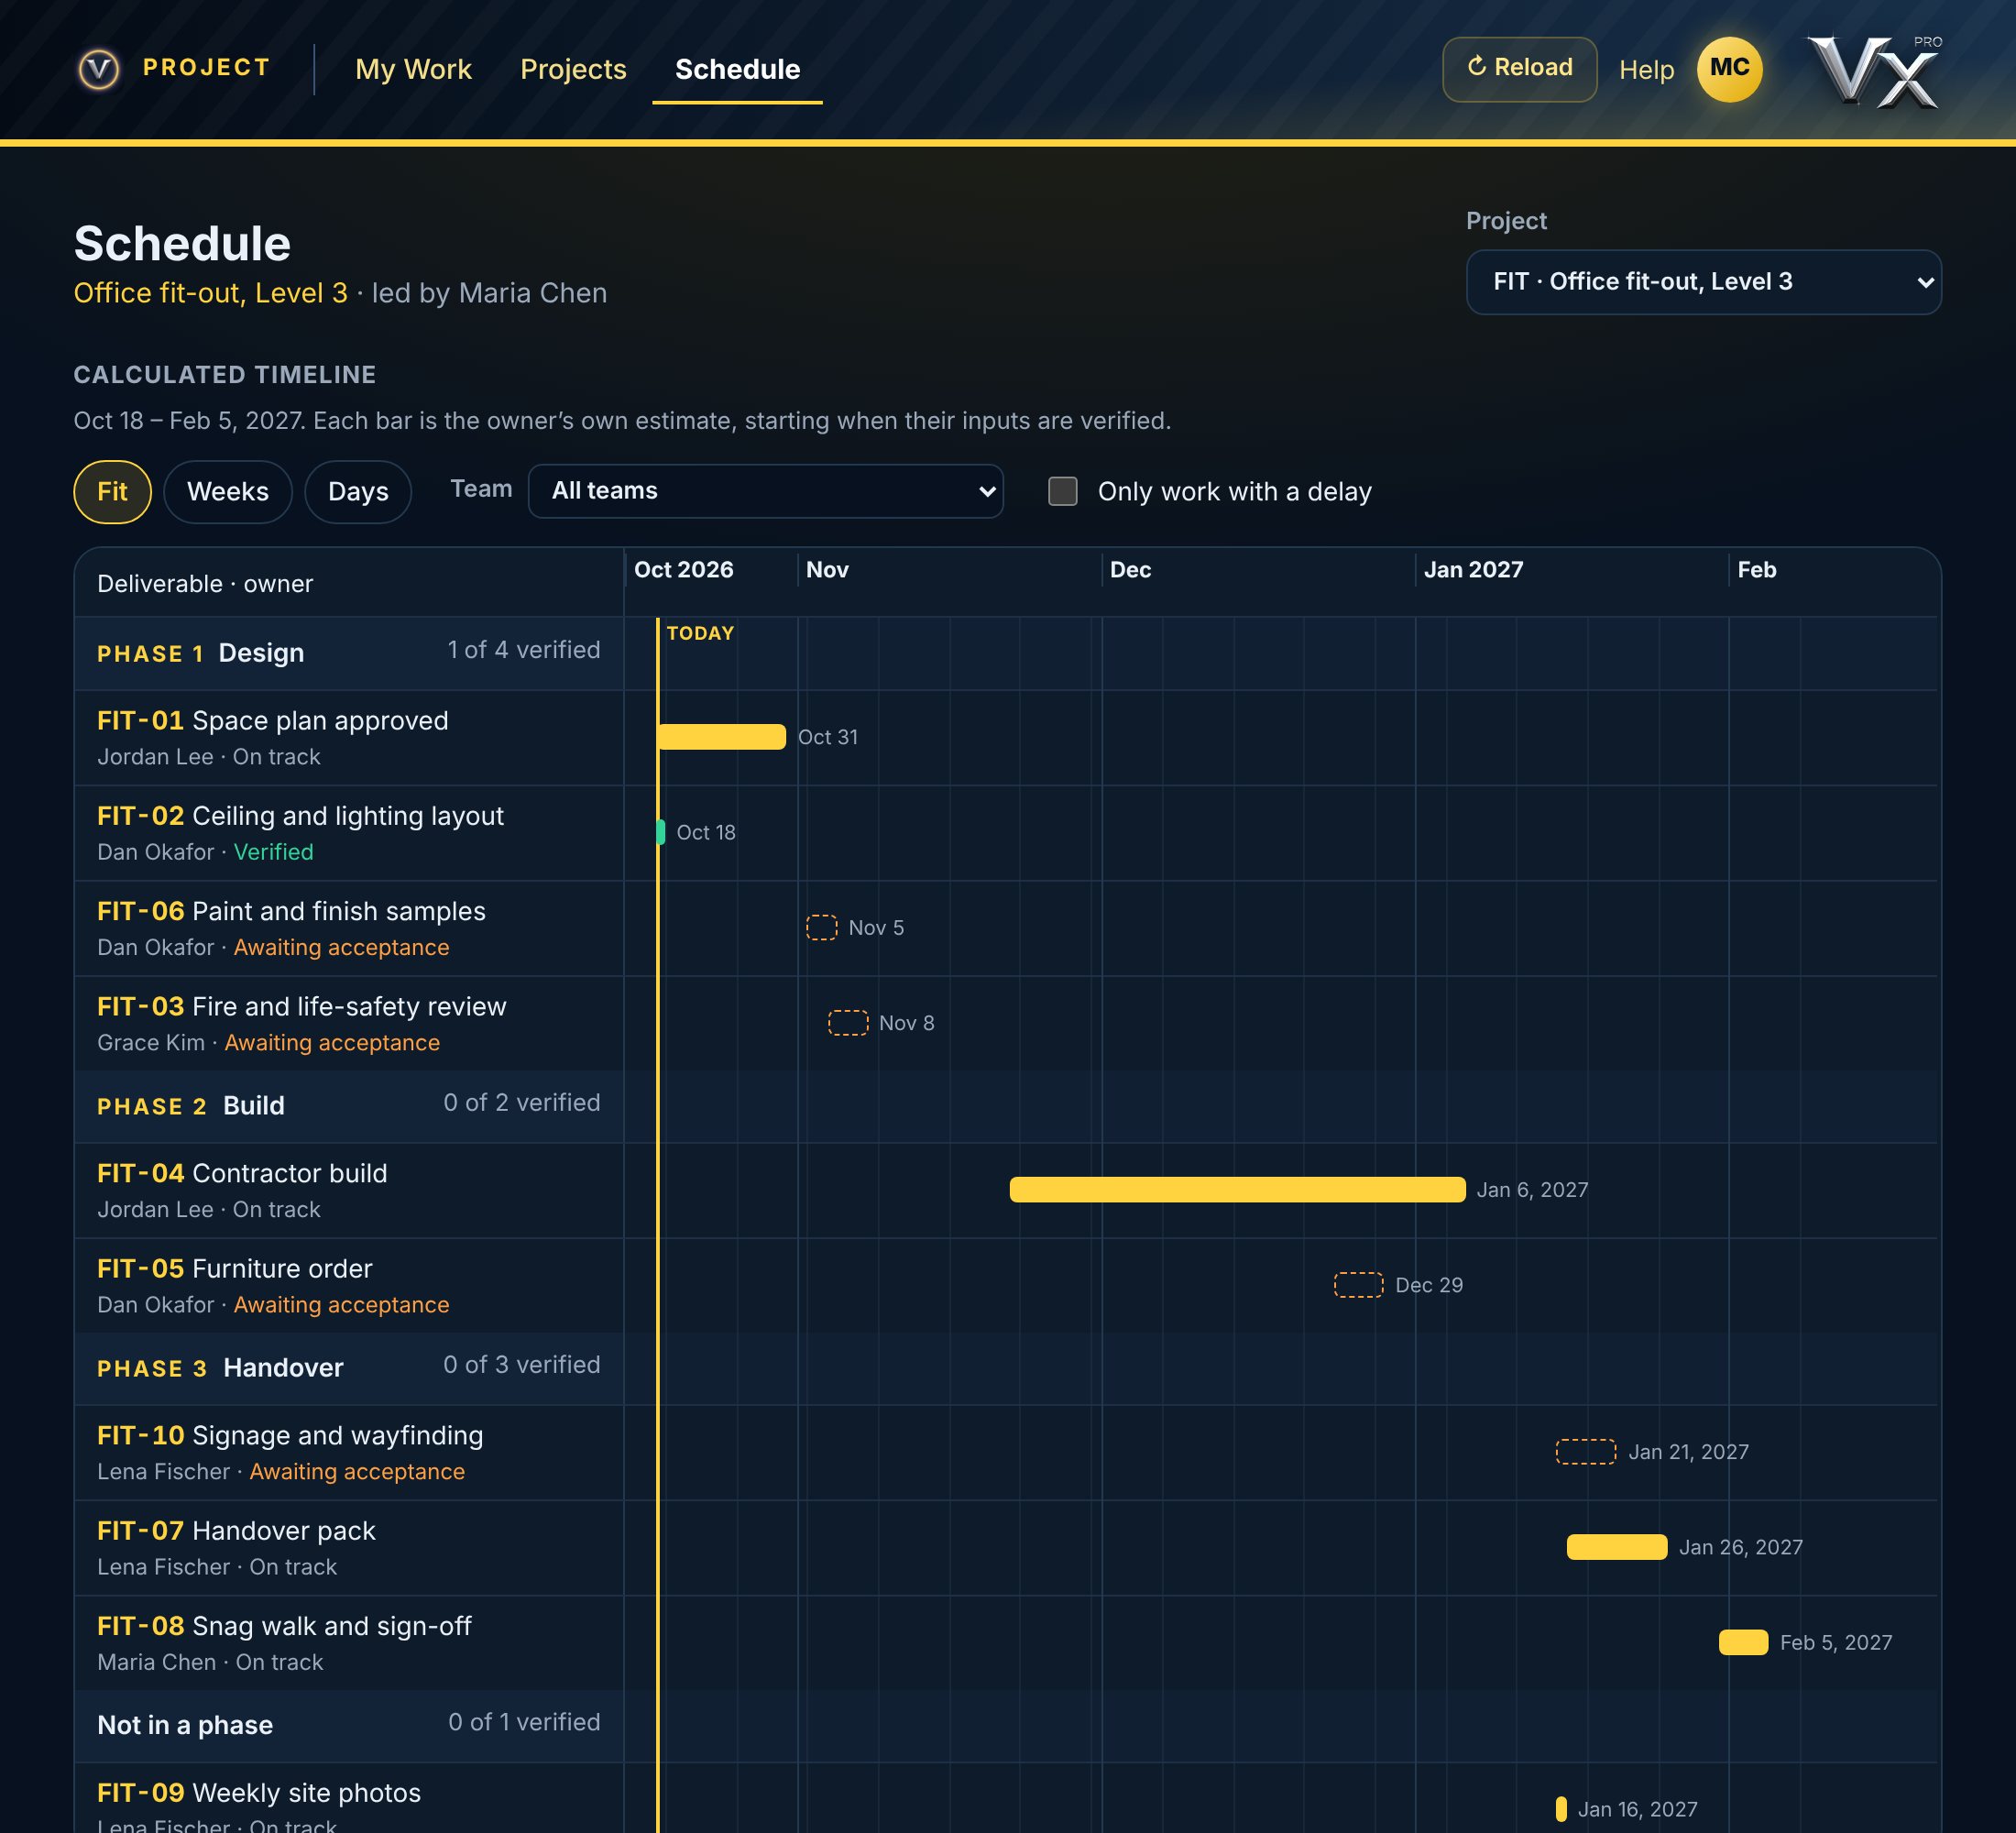Go to the My Work tab

(413, 69)
